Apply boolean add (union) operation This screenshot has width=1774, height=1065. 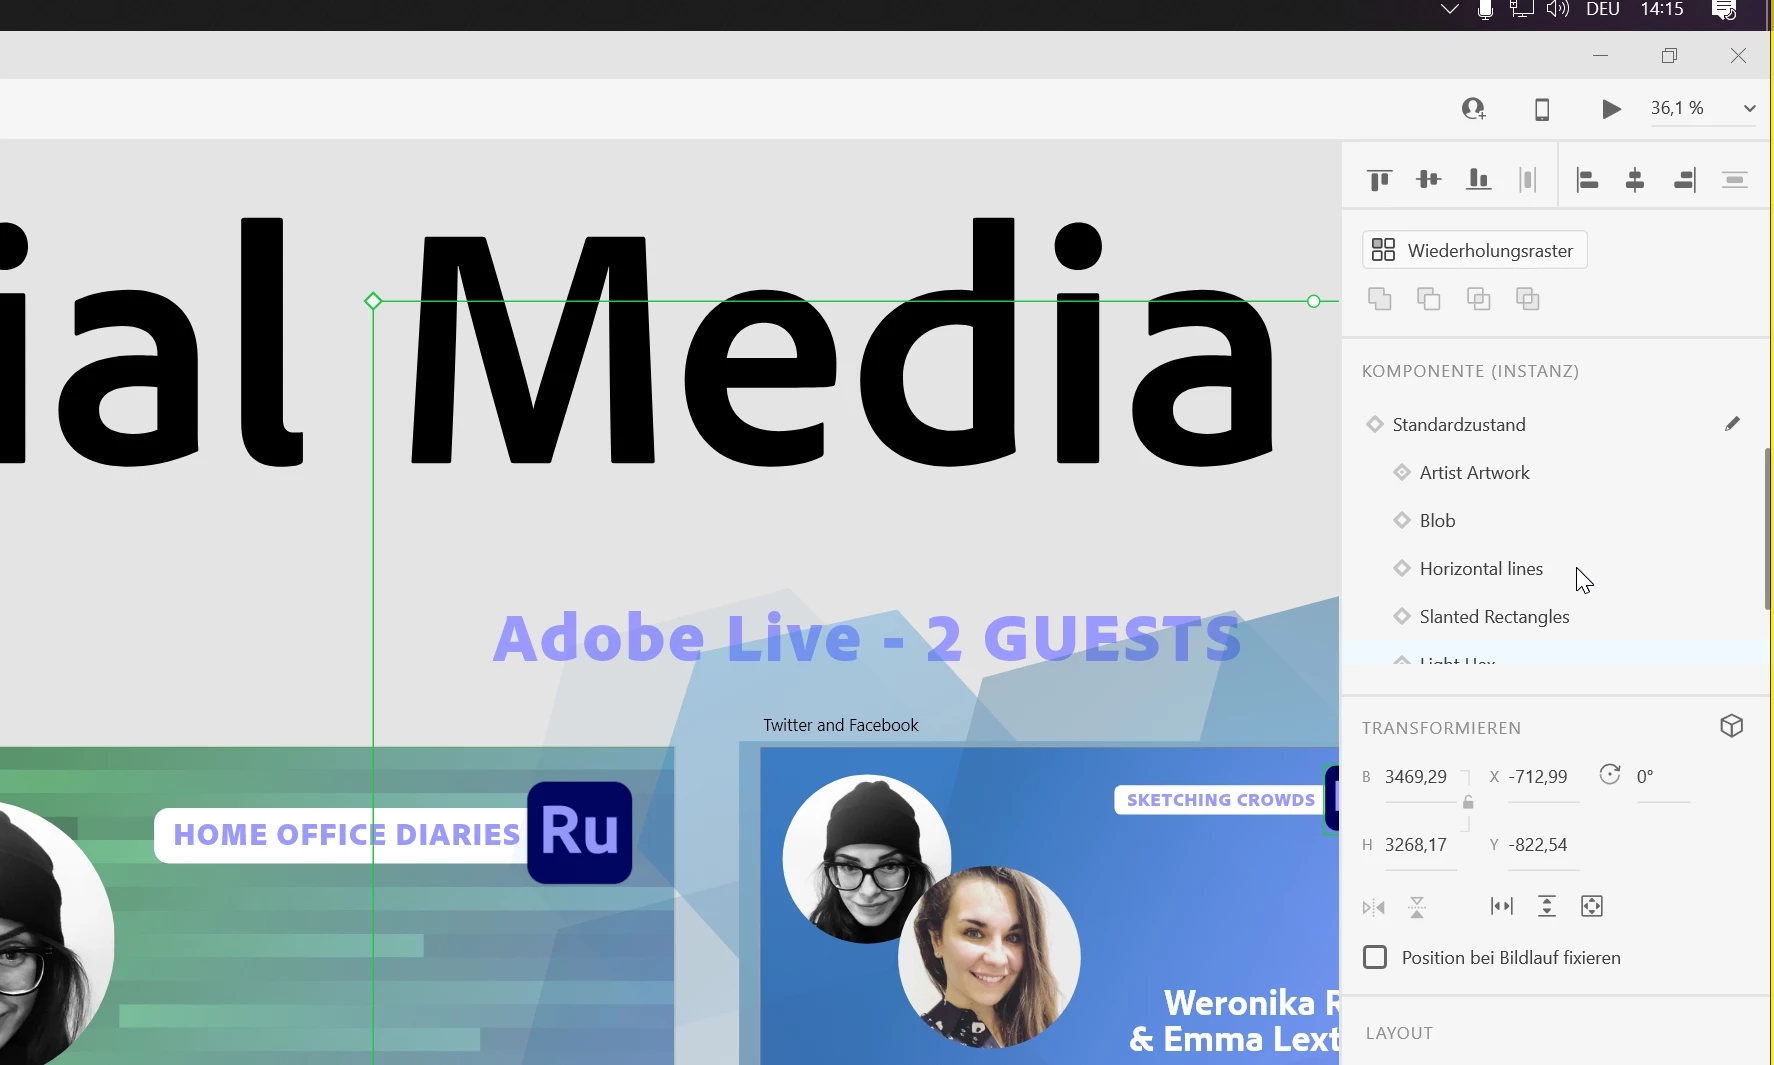click(1380, 299)
